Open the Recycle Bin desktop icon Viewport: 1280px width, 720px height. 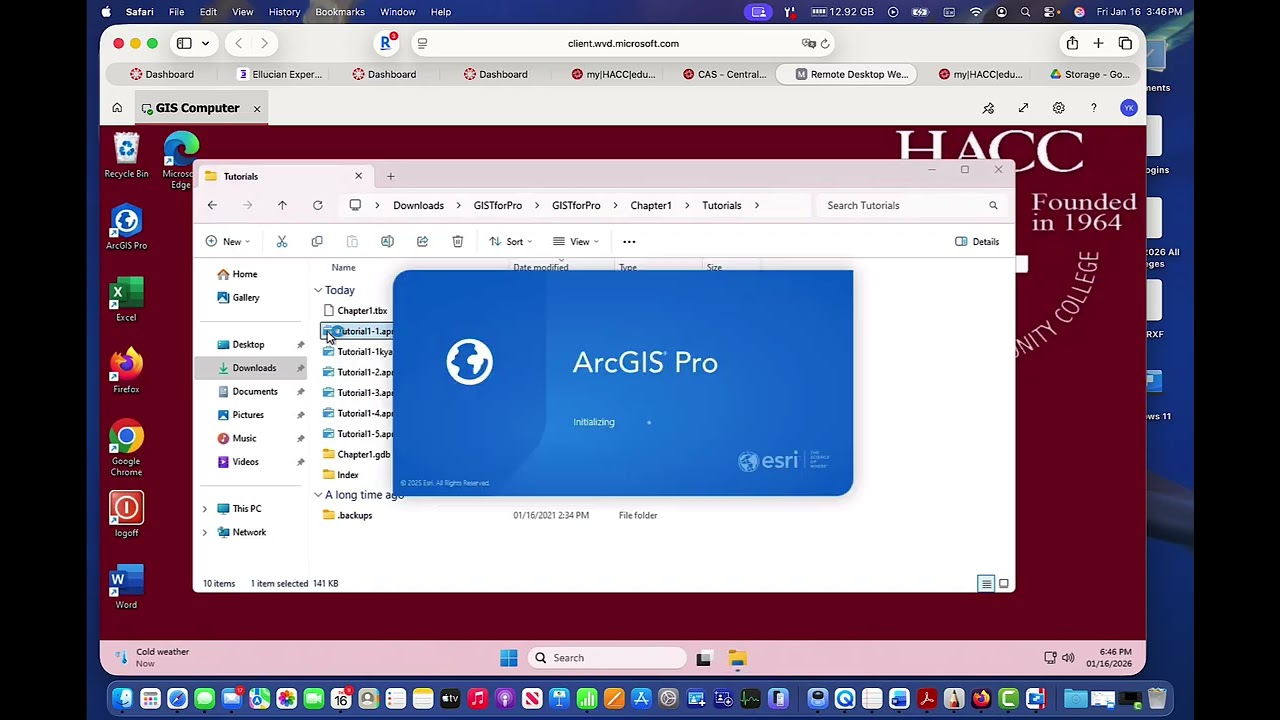[126, 155]
